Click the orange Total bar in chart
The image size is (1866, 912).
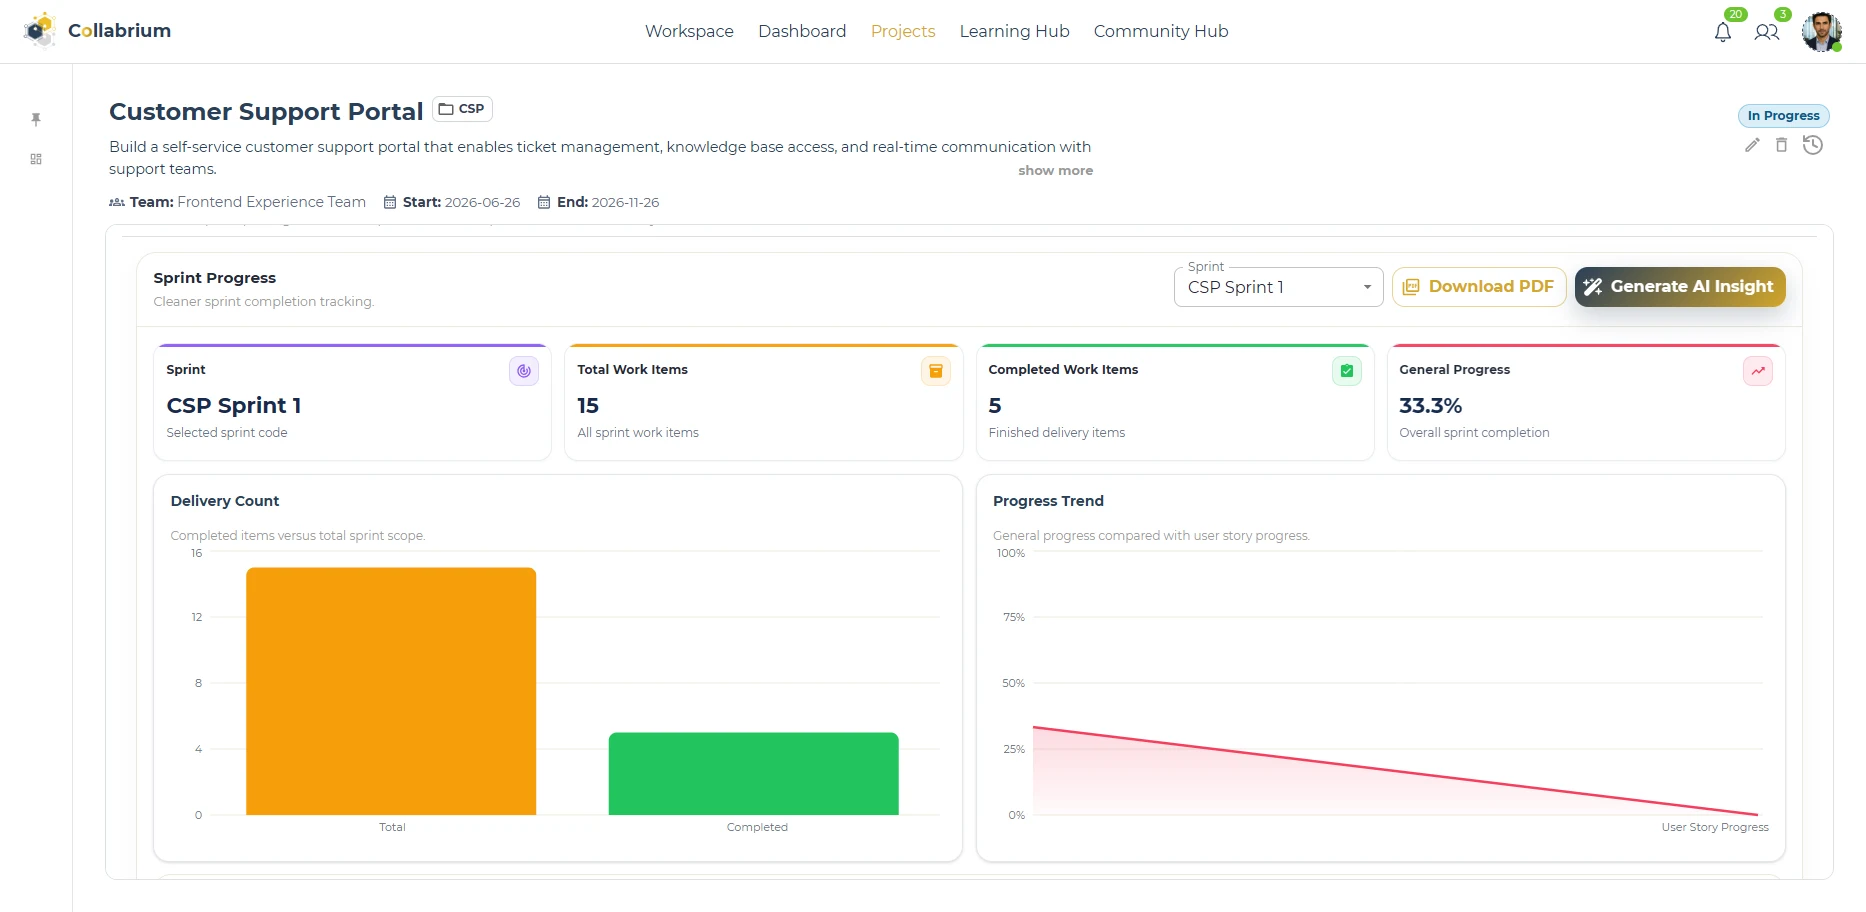pos(391,691)
